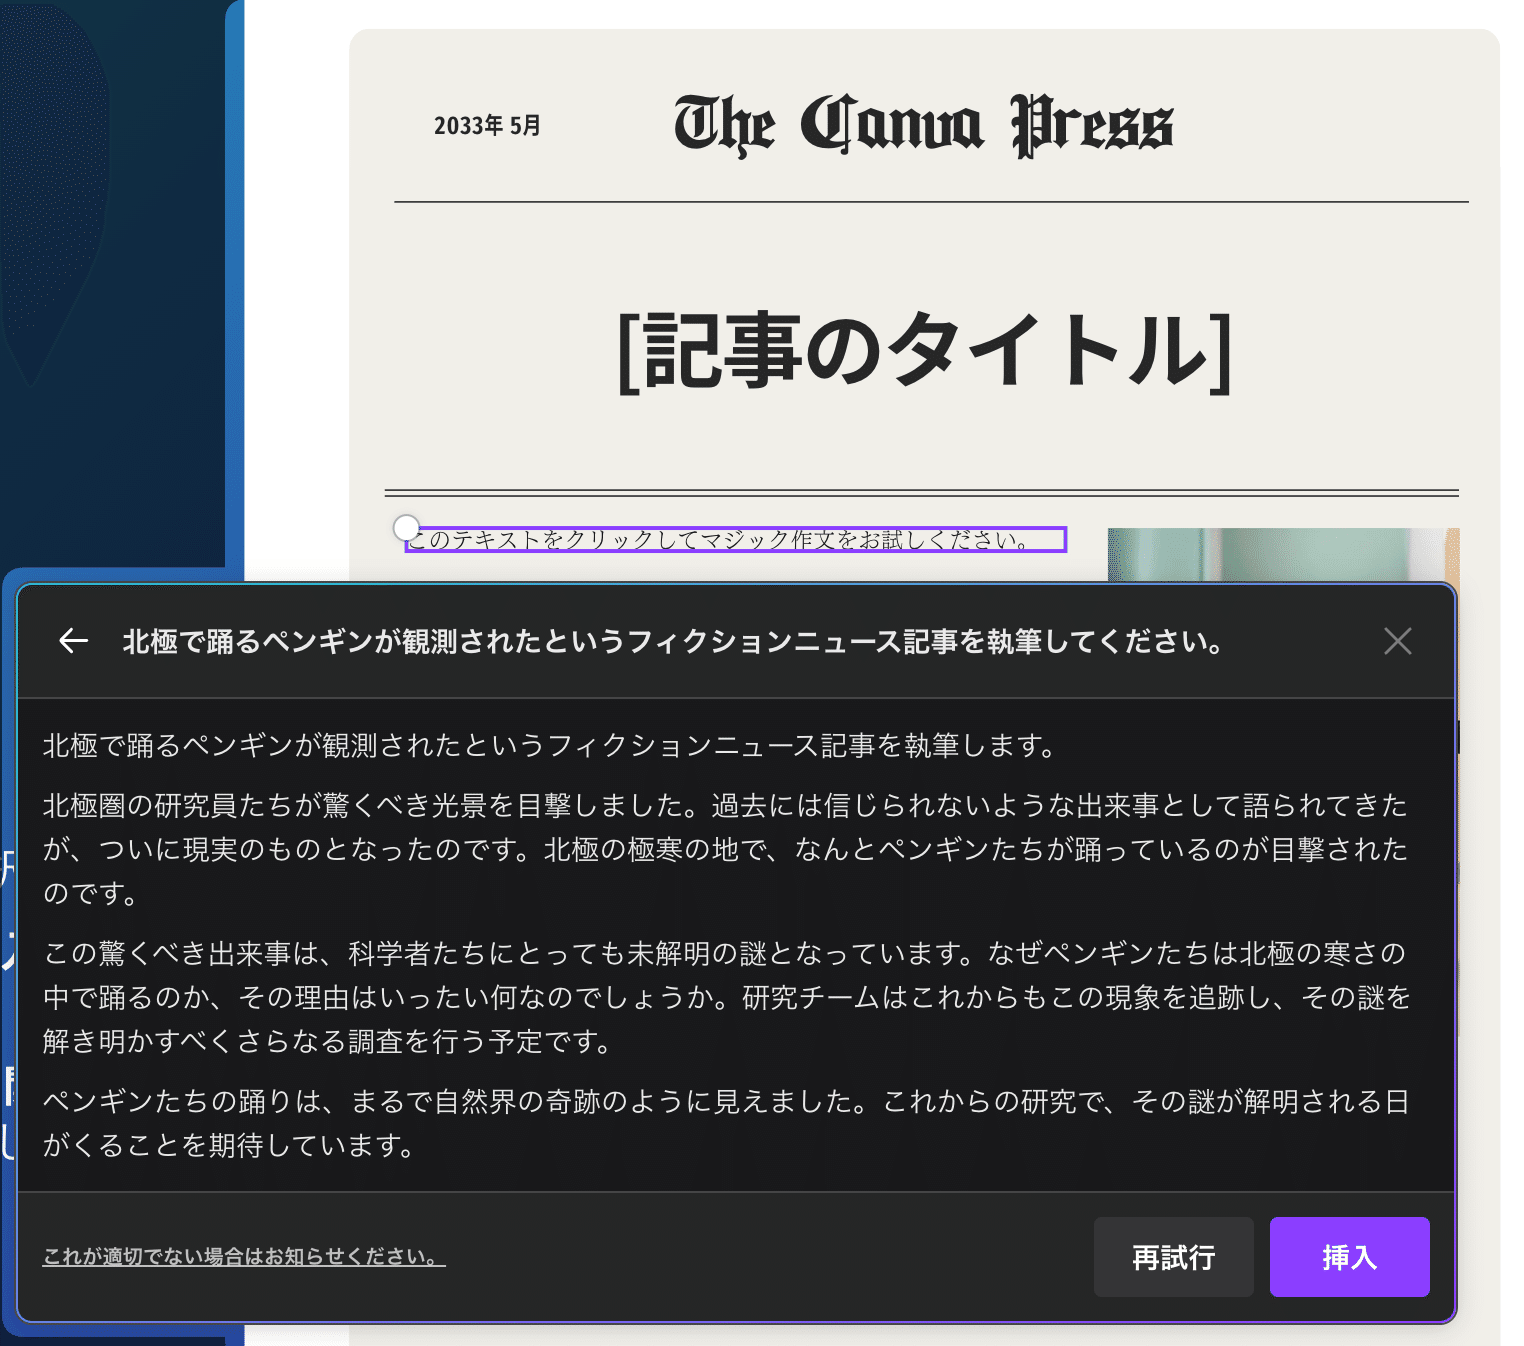Click the photo thumbnail right of the text box

pos(1282,554)
